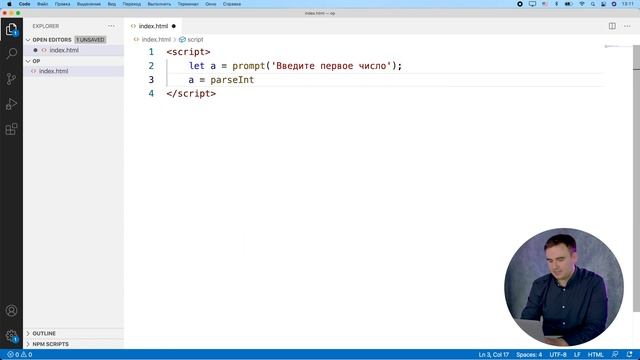Change language mode via HTML
Image resolution: width=640 pixels, height=360 pixels.
tap(596, 354)
